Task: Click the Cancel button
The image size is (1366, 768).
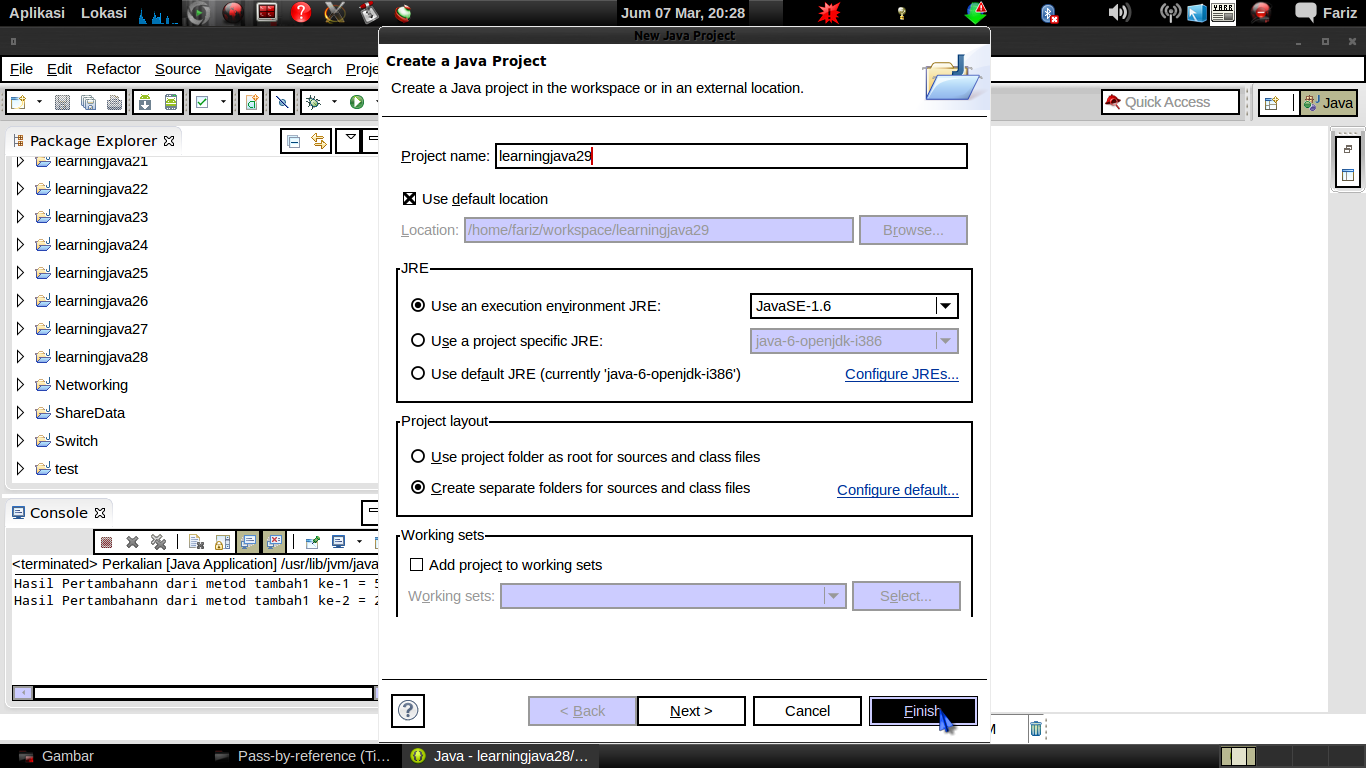Action: pyautogui.click(x=807, y=711)
